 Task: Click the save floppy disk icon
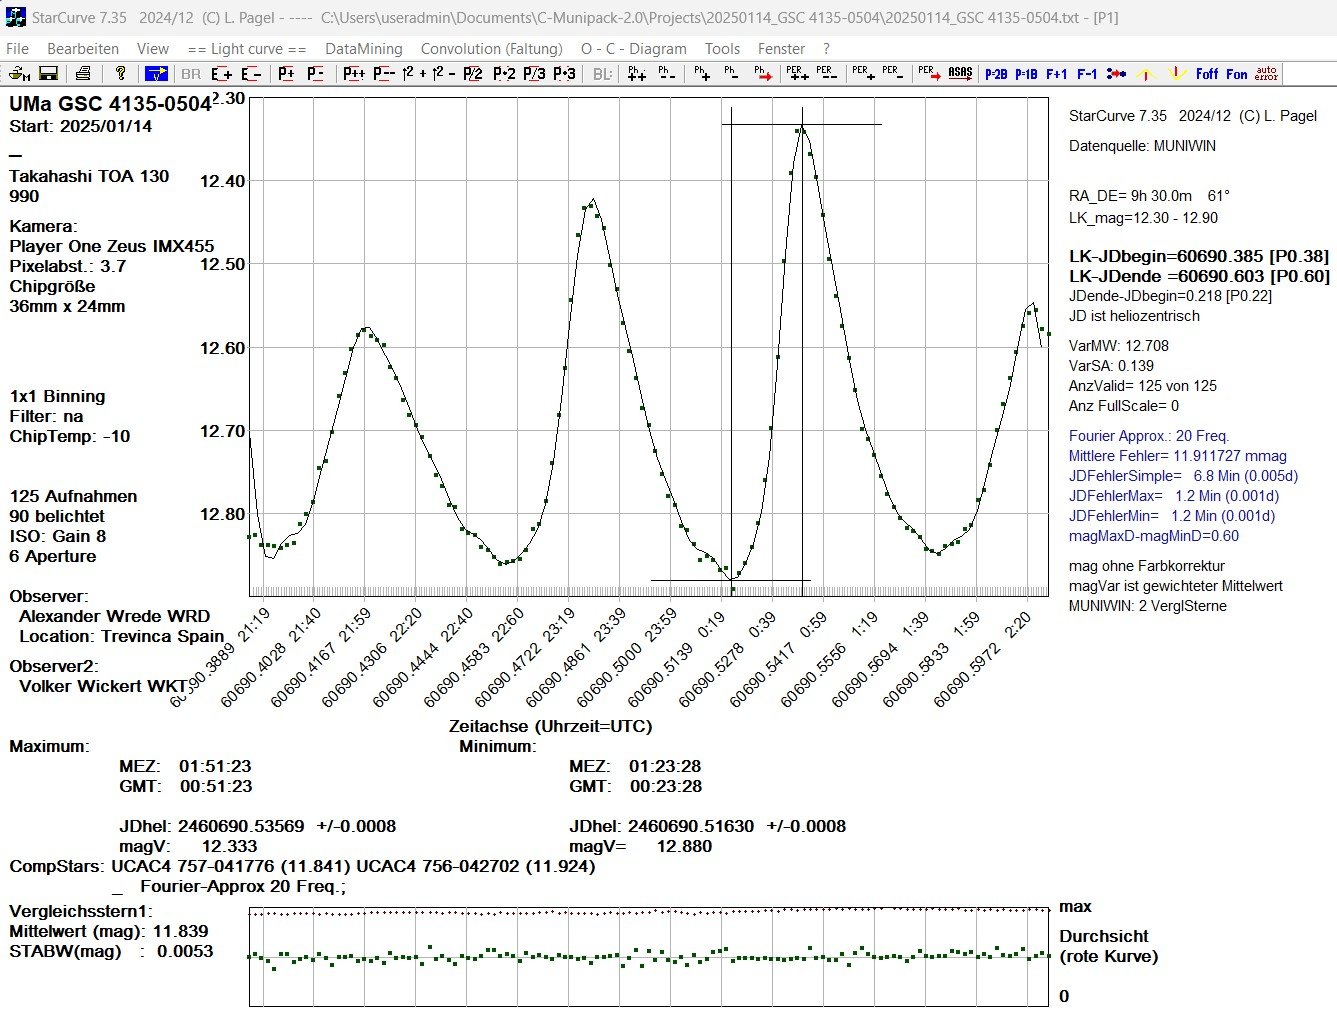coord(48,73)
